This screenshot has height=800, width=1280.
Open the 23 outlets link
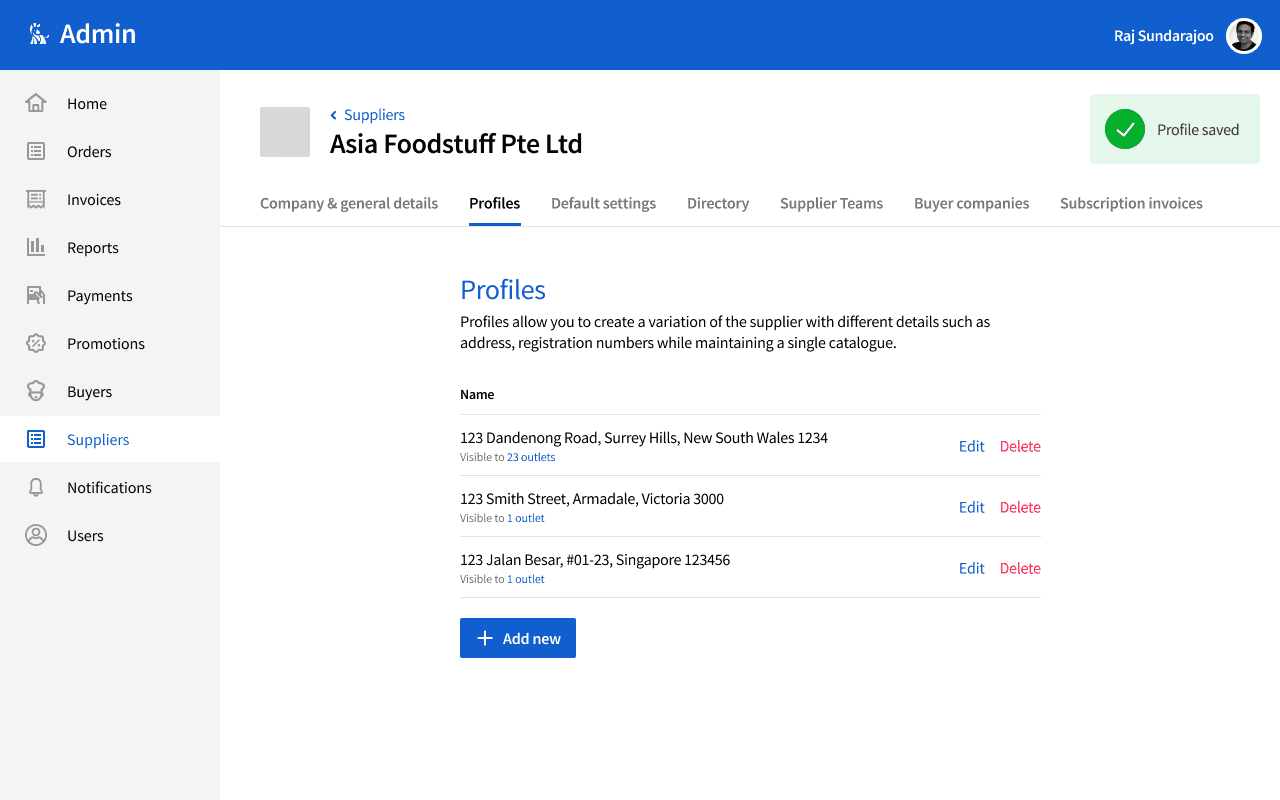(x=531, y=457)
